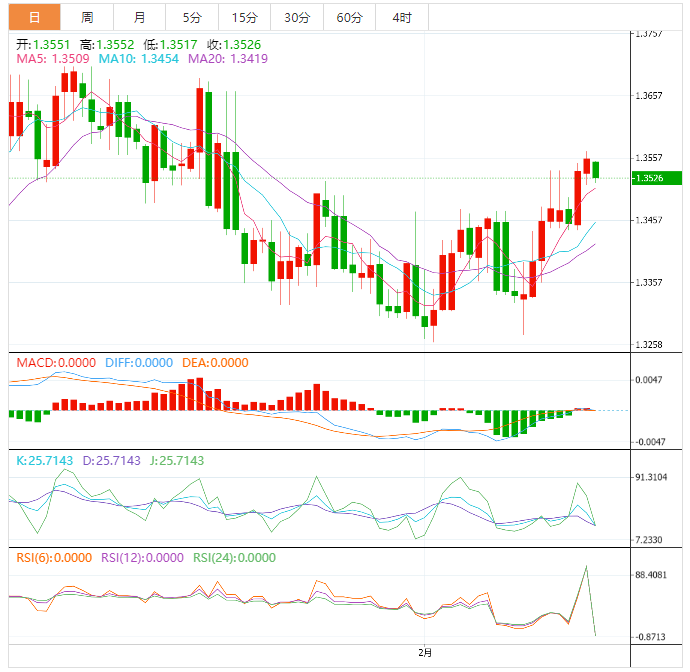
Task: Click the green current price tag 1.3526
Action: click(x=657, y=178)
